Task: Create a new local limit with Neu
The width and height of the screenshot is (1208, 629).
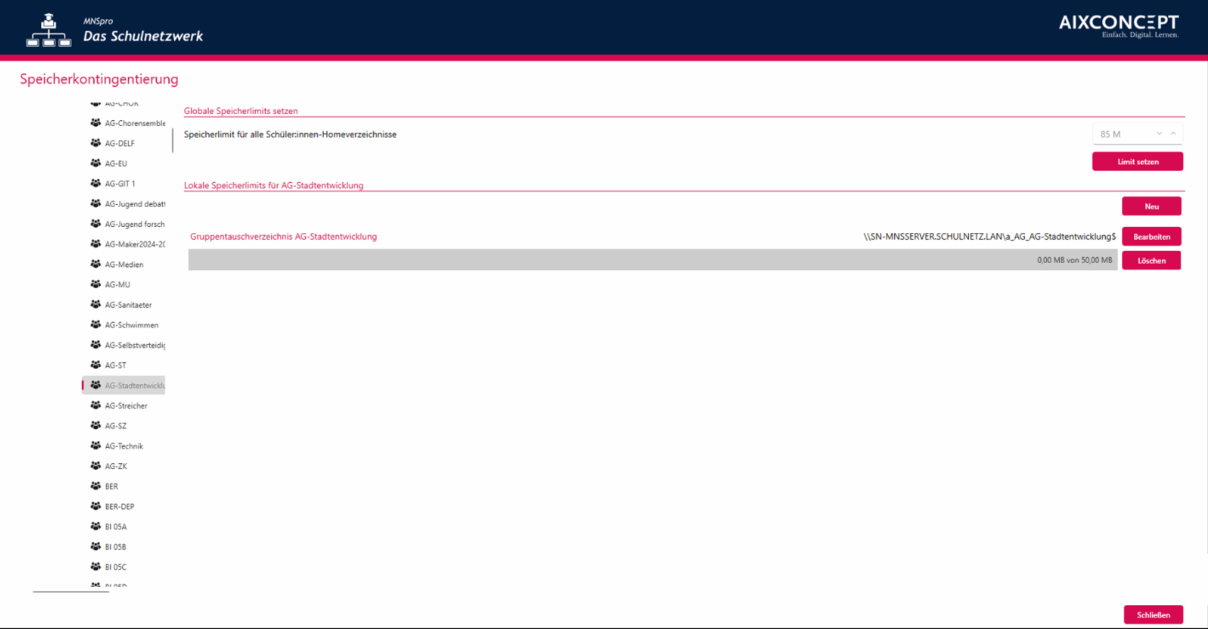Action: click(x=1151, y=206)
